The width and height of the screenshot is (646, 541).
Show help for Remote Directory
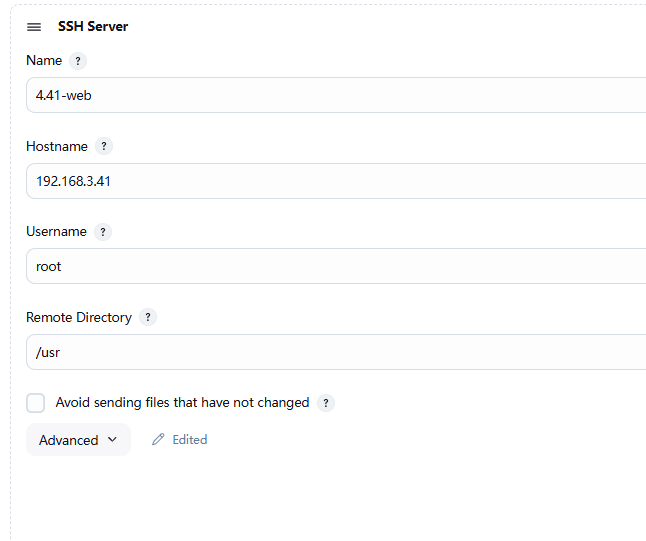[x=148, y=318]
